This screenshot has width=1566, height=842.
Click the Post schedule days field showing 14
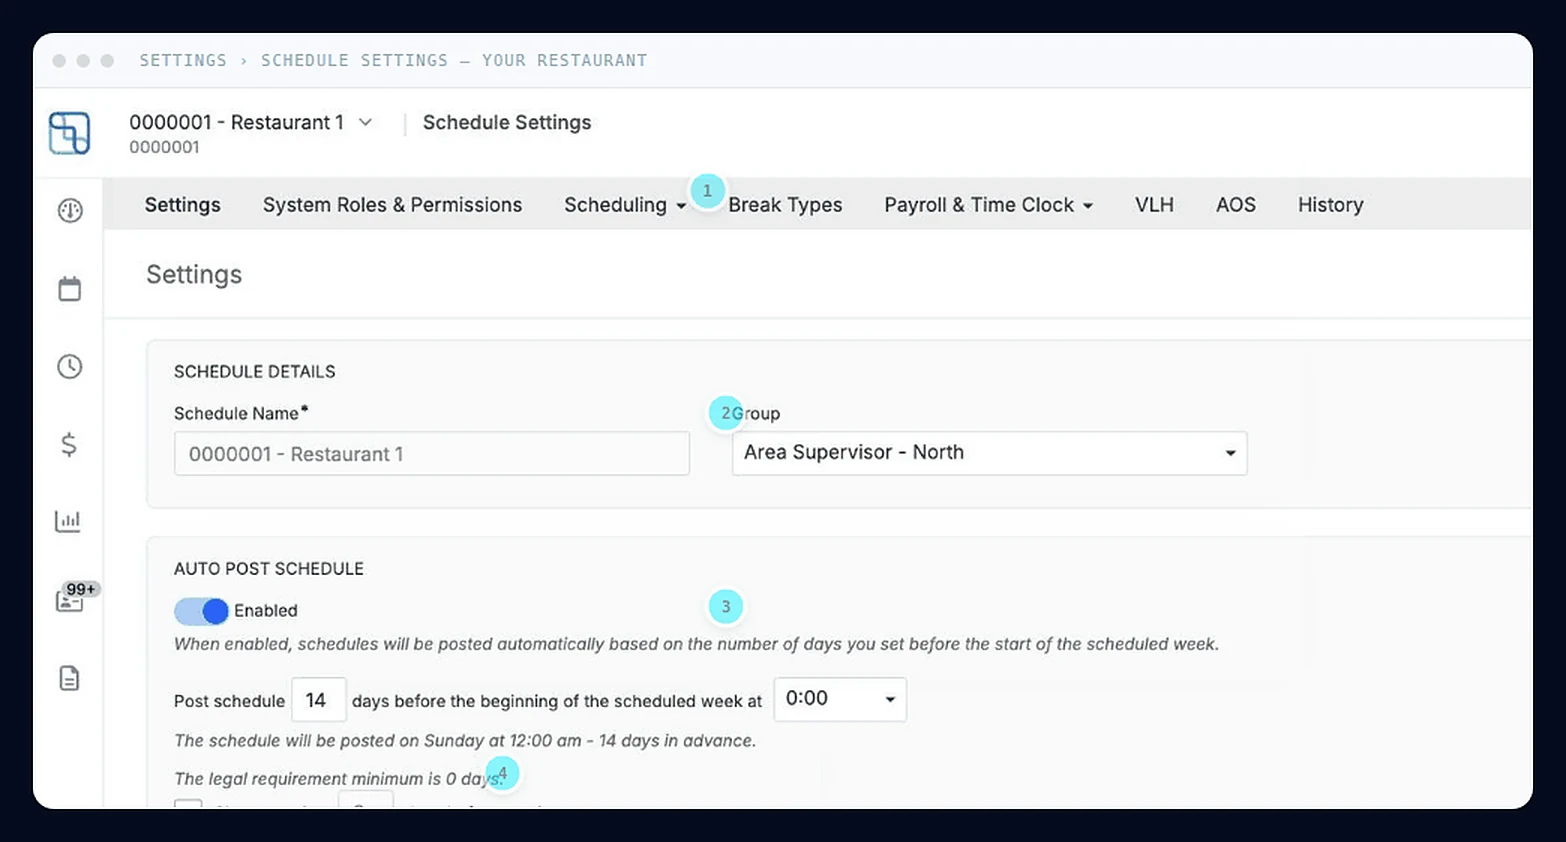(x=319, y=700)
